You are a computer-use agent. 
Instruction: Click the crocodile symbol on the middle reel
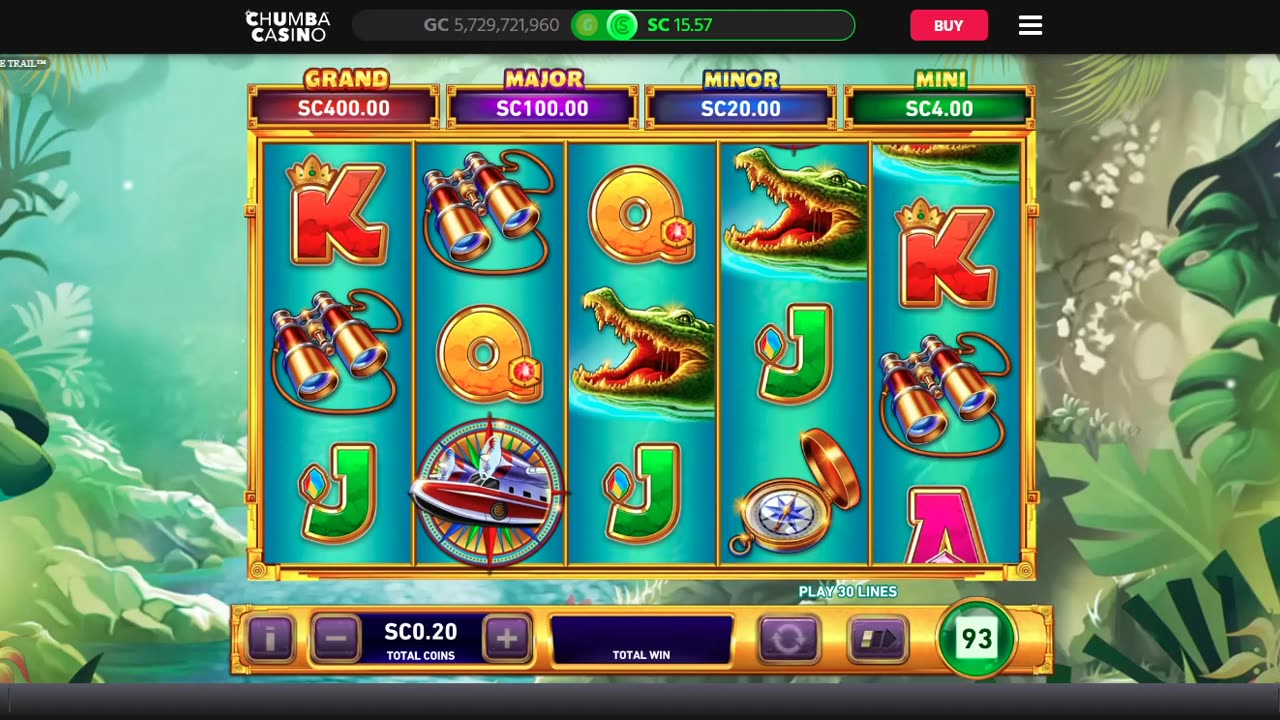[x=641, y=349]
